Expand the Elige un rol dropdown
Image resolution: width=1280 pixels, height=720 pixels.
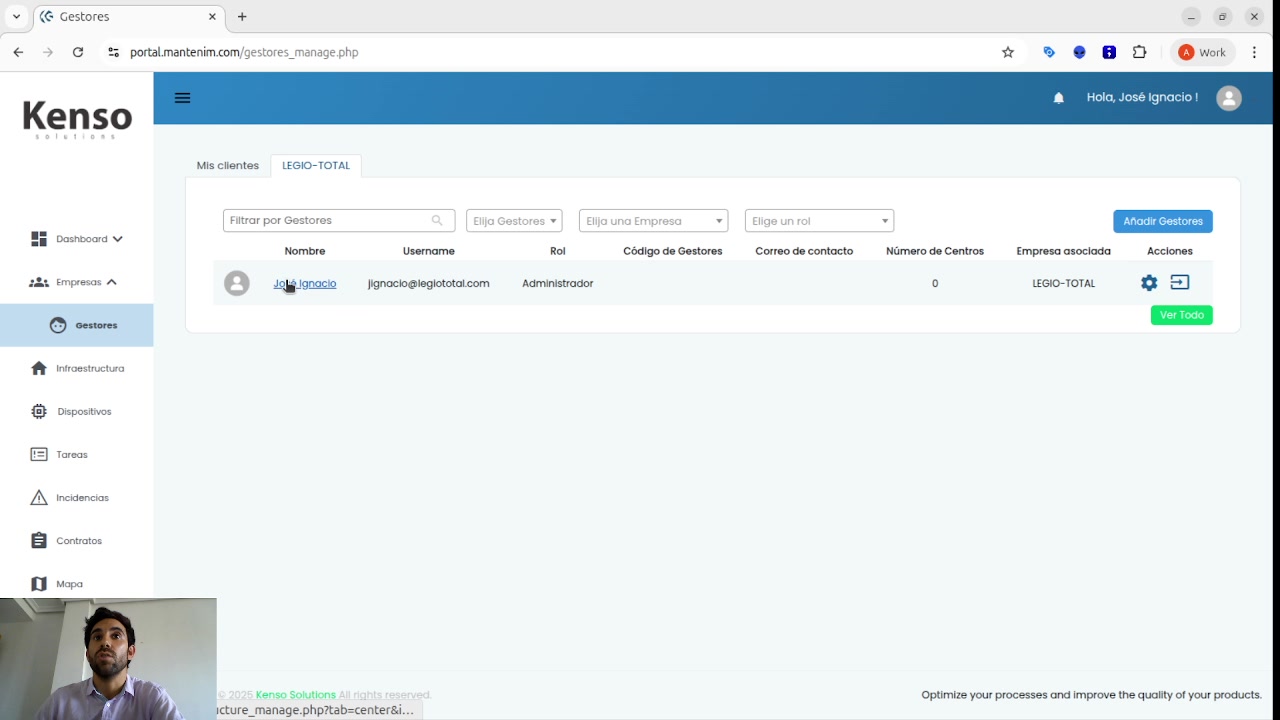tap(819, 221)
